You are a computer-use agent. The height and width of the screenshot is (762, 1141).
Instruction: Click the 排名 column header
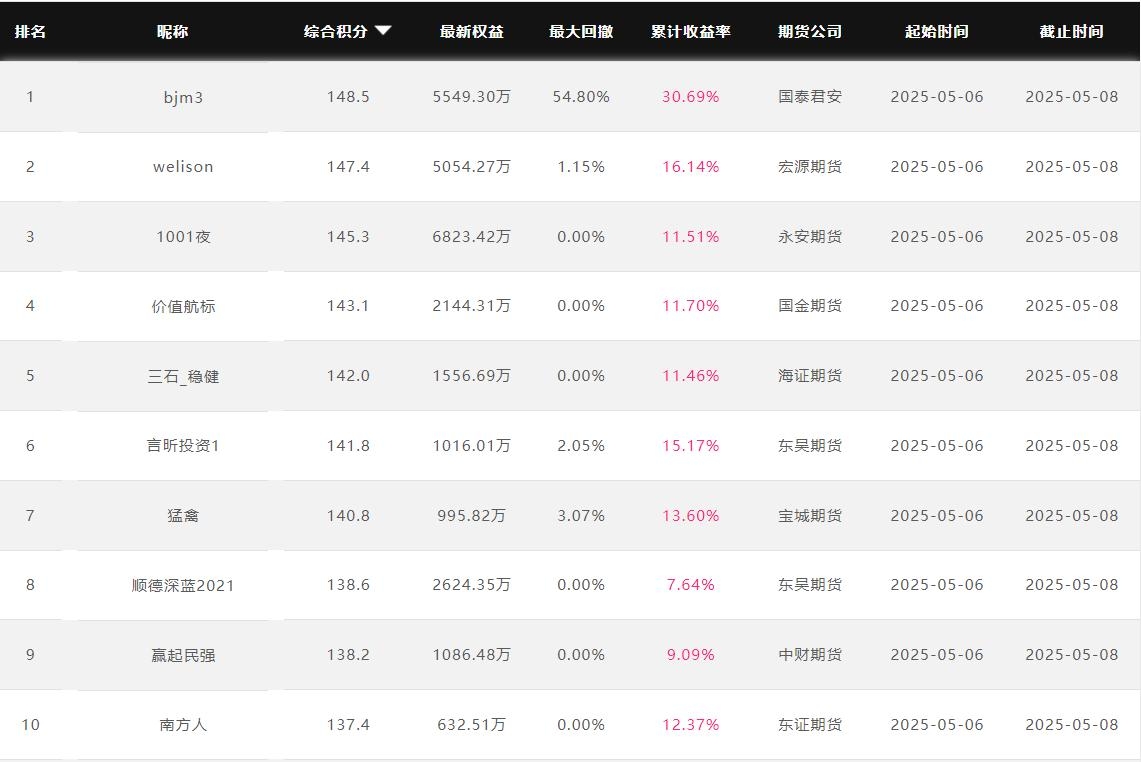(31, 31)
